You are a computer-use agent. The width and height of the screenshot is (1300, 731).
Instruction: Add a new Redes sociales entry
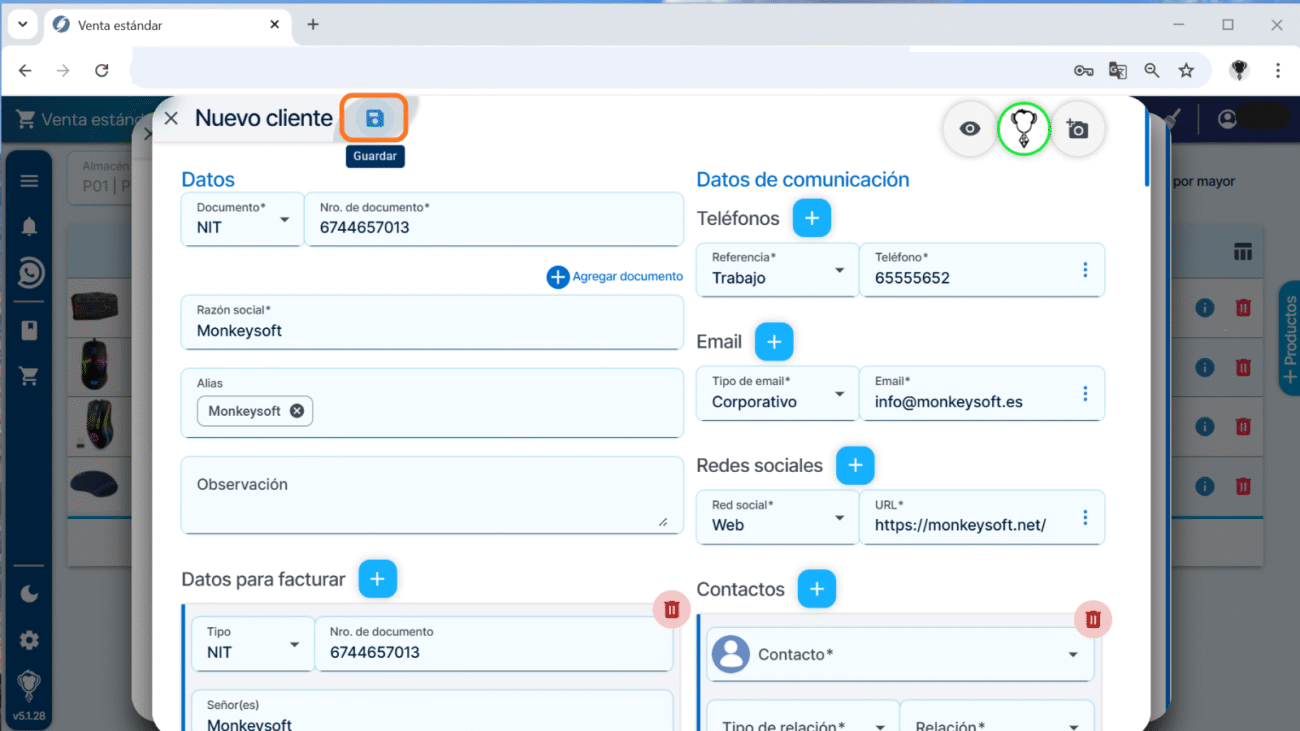pos(854,466)
